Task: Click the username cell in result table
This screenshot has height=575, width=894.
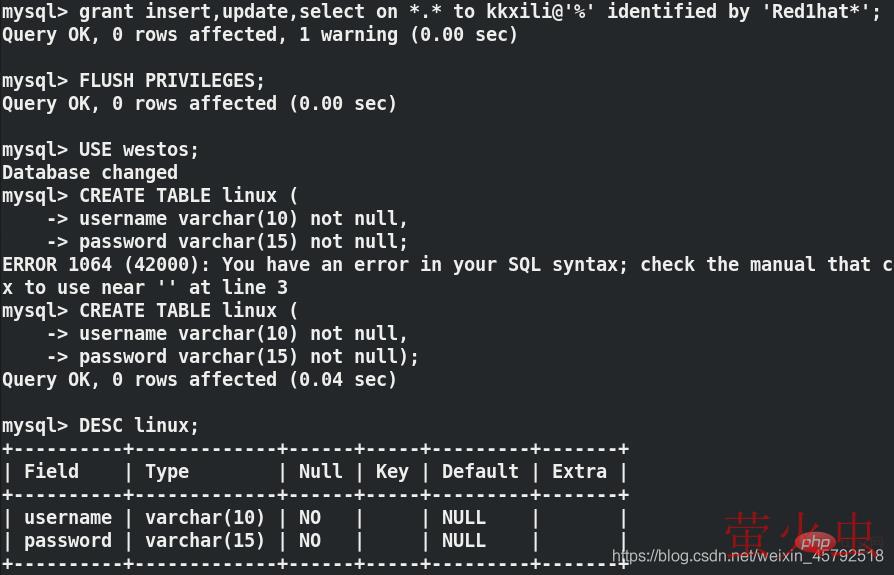Action: coord(68,518)
